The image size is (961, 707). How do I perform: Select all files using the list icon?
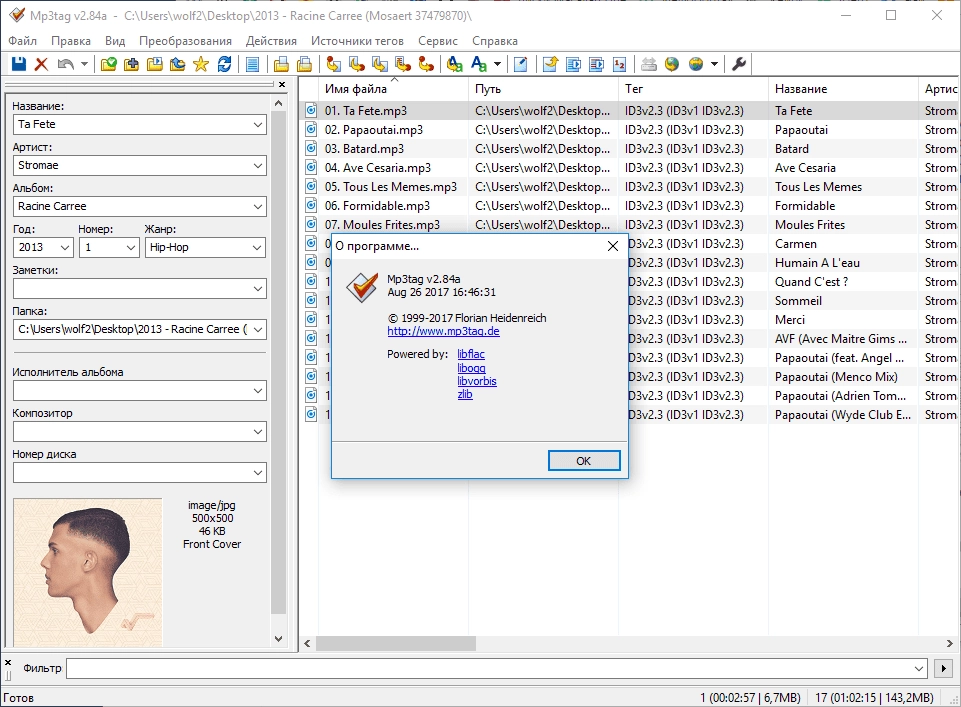(253, 64)
